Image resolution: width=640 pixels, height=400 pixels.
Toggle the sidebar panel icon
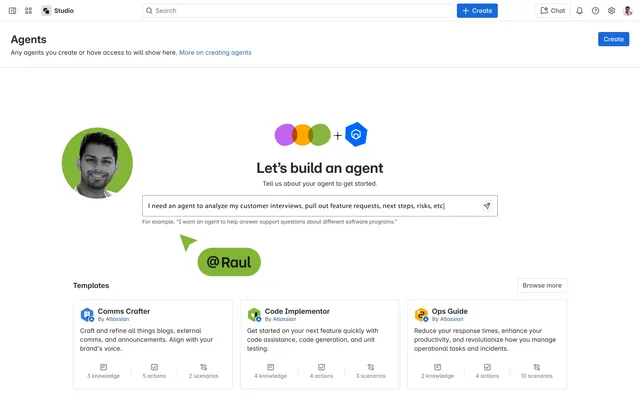[x=12, y=11]
